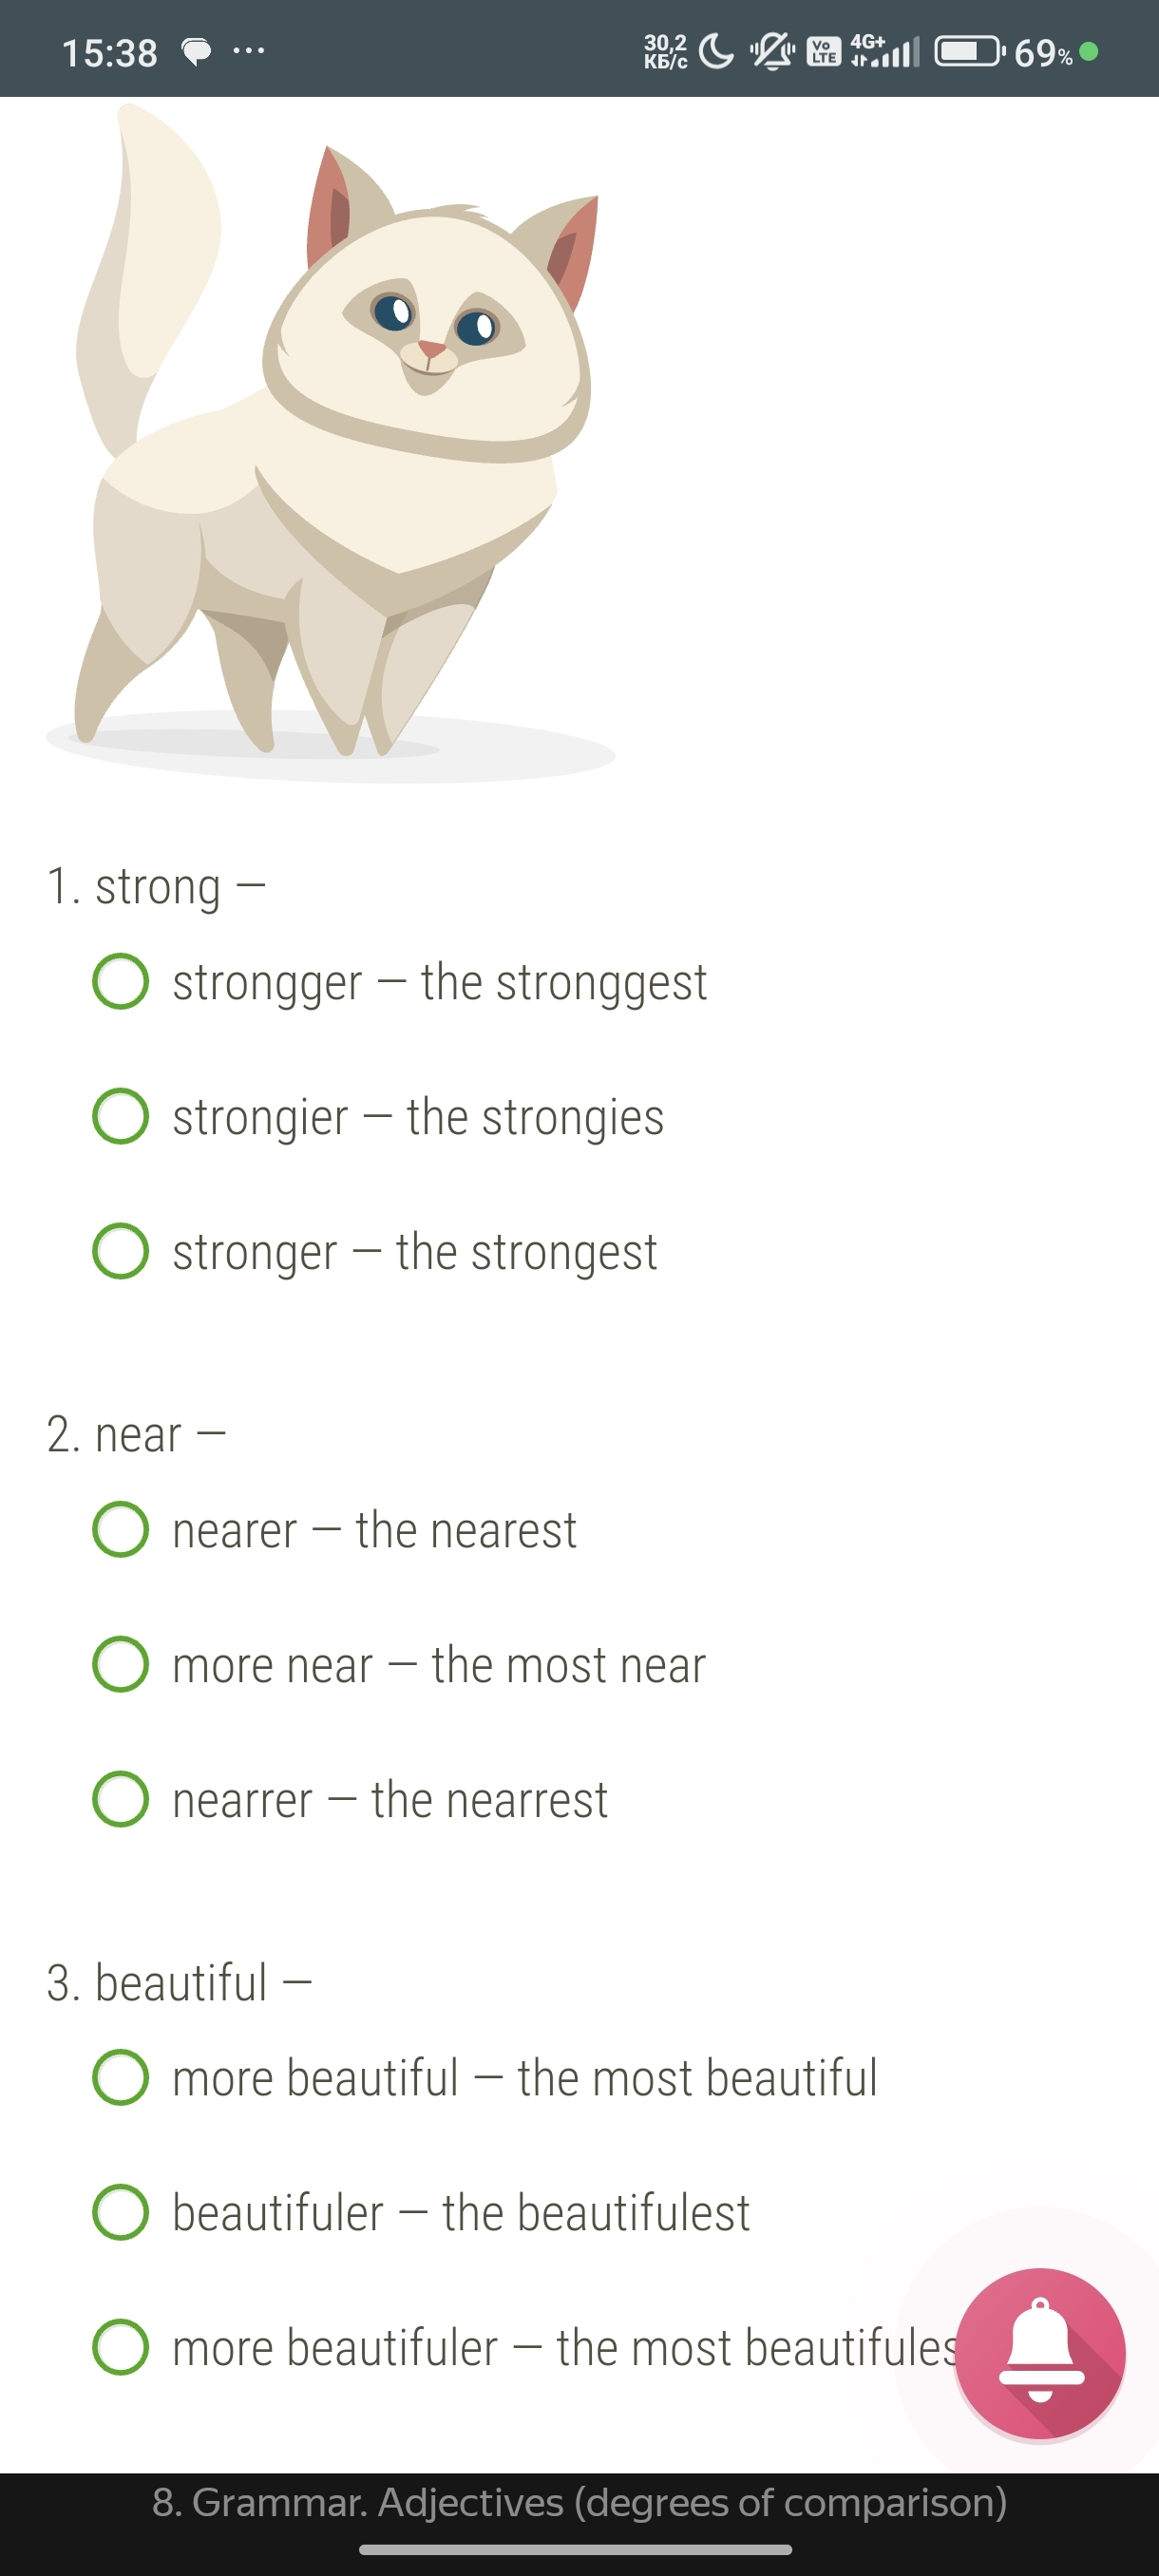Viewport: 1159px width, 2576px height.
Task: Tap the chat bubble icon in status bar
Action: [196, 52]
